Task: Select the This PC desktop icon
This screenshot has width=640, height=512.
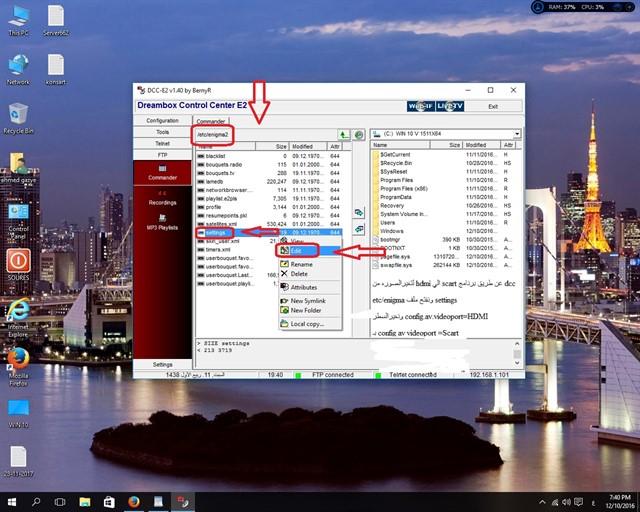Action: coord(18,21)
